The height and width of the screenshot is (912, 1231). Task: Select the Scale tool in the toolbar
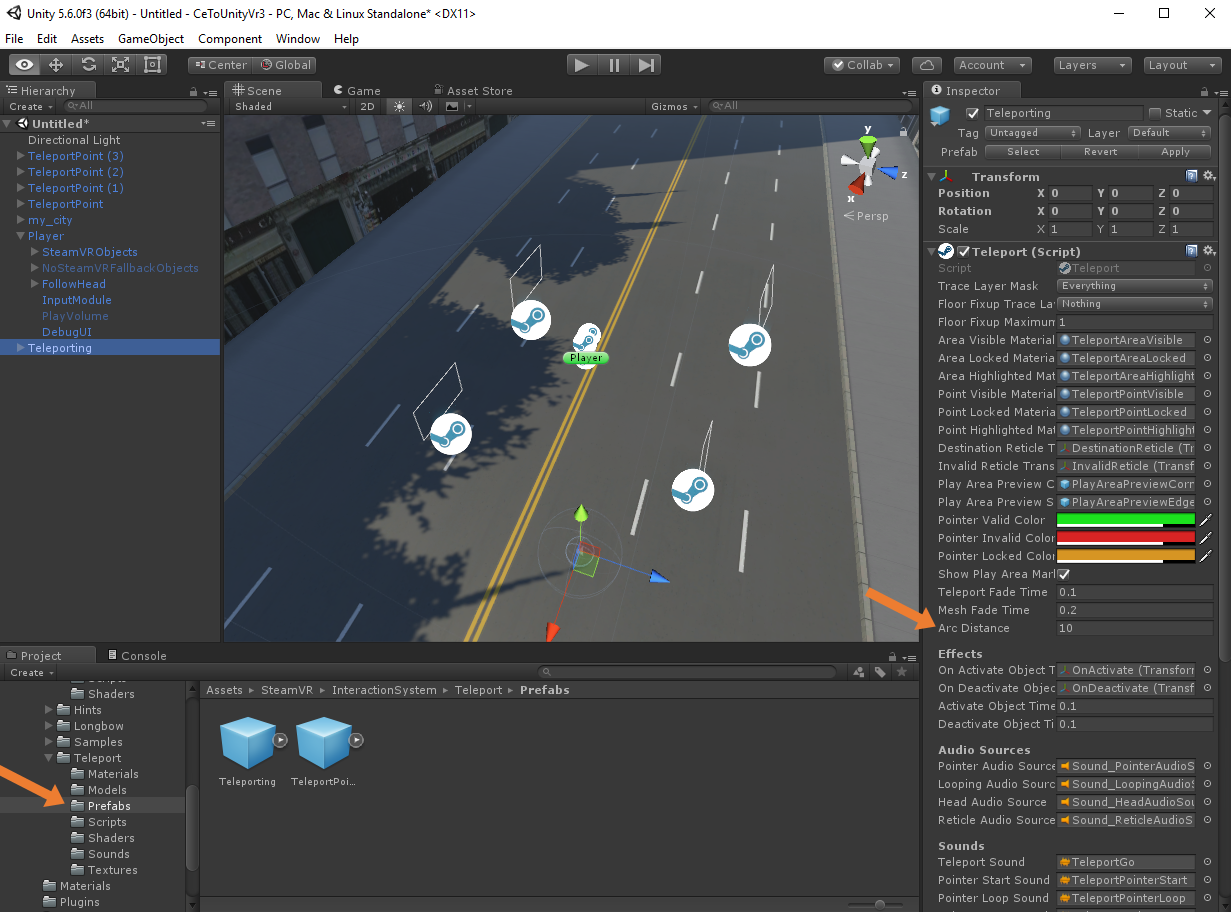121,65
